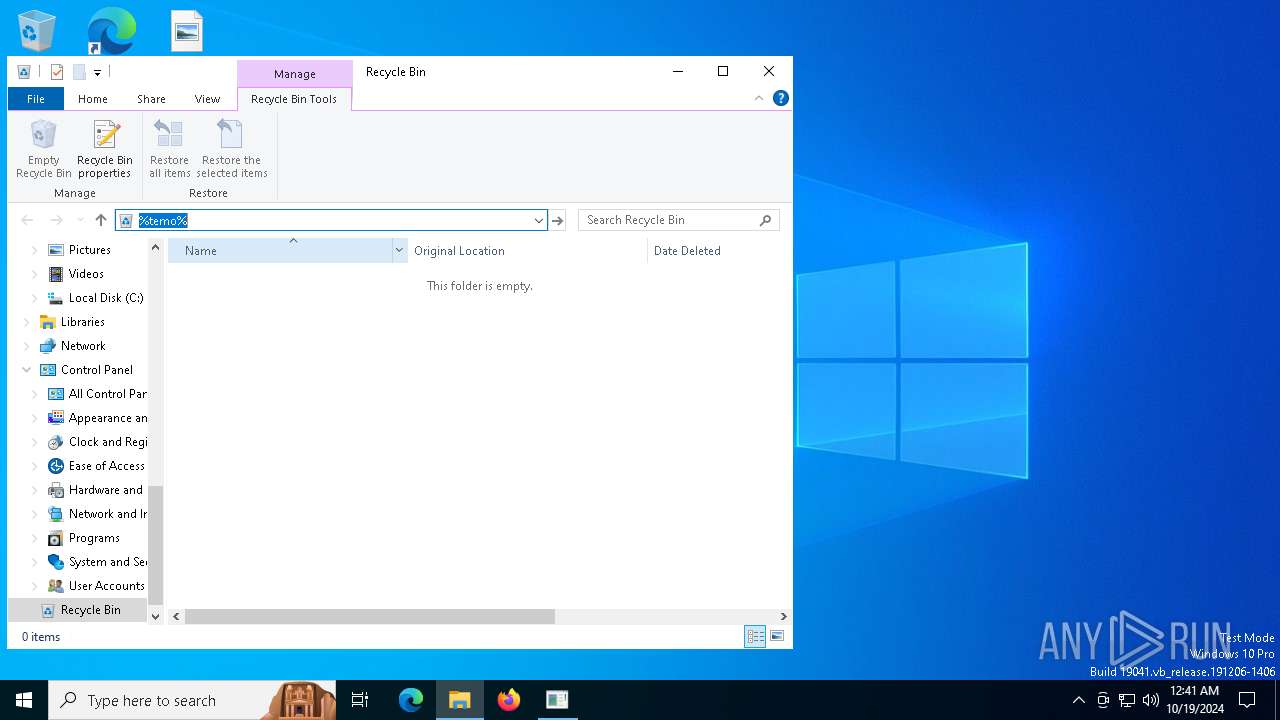
Task: Collapse the Control Panel tree node
Action: [27, 370]
